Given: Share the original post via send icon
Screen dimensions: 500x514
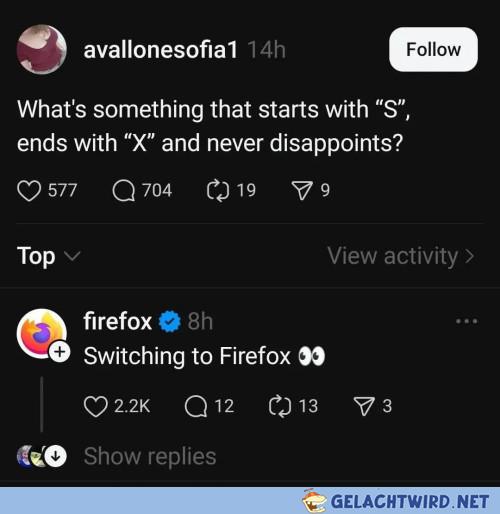Looking at the screenshot, I should coord(302,191).
